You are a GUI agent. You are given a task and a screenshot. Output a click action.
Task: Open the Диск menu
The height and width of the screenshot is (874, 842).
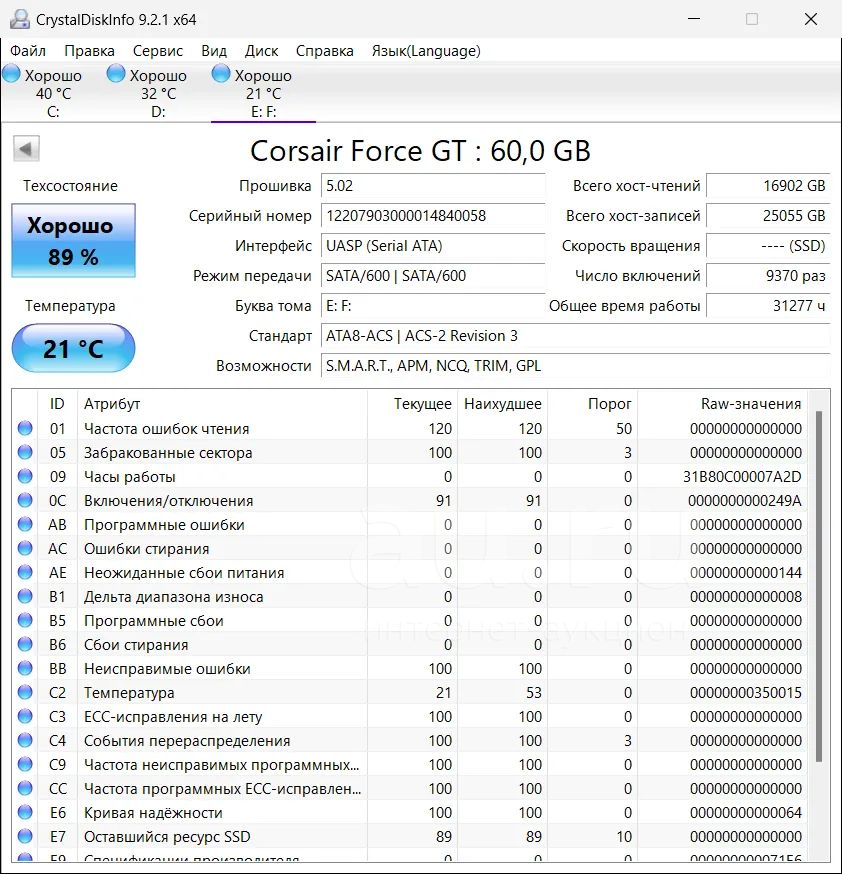point(261,51)
